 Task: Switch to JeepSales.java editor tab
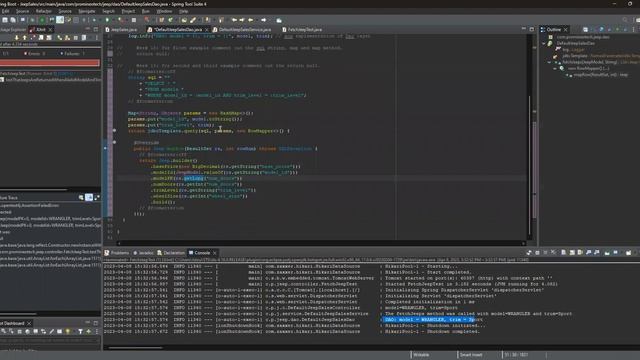[121, 29]
